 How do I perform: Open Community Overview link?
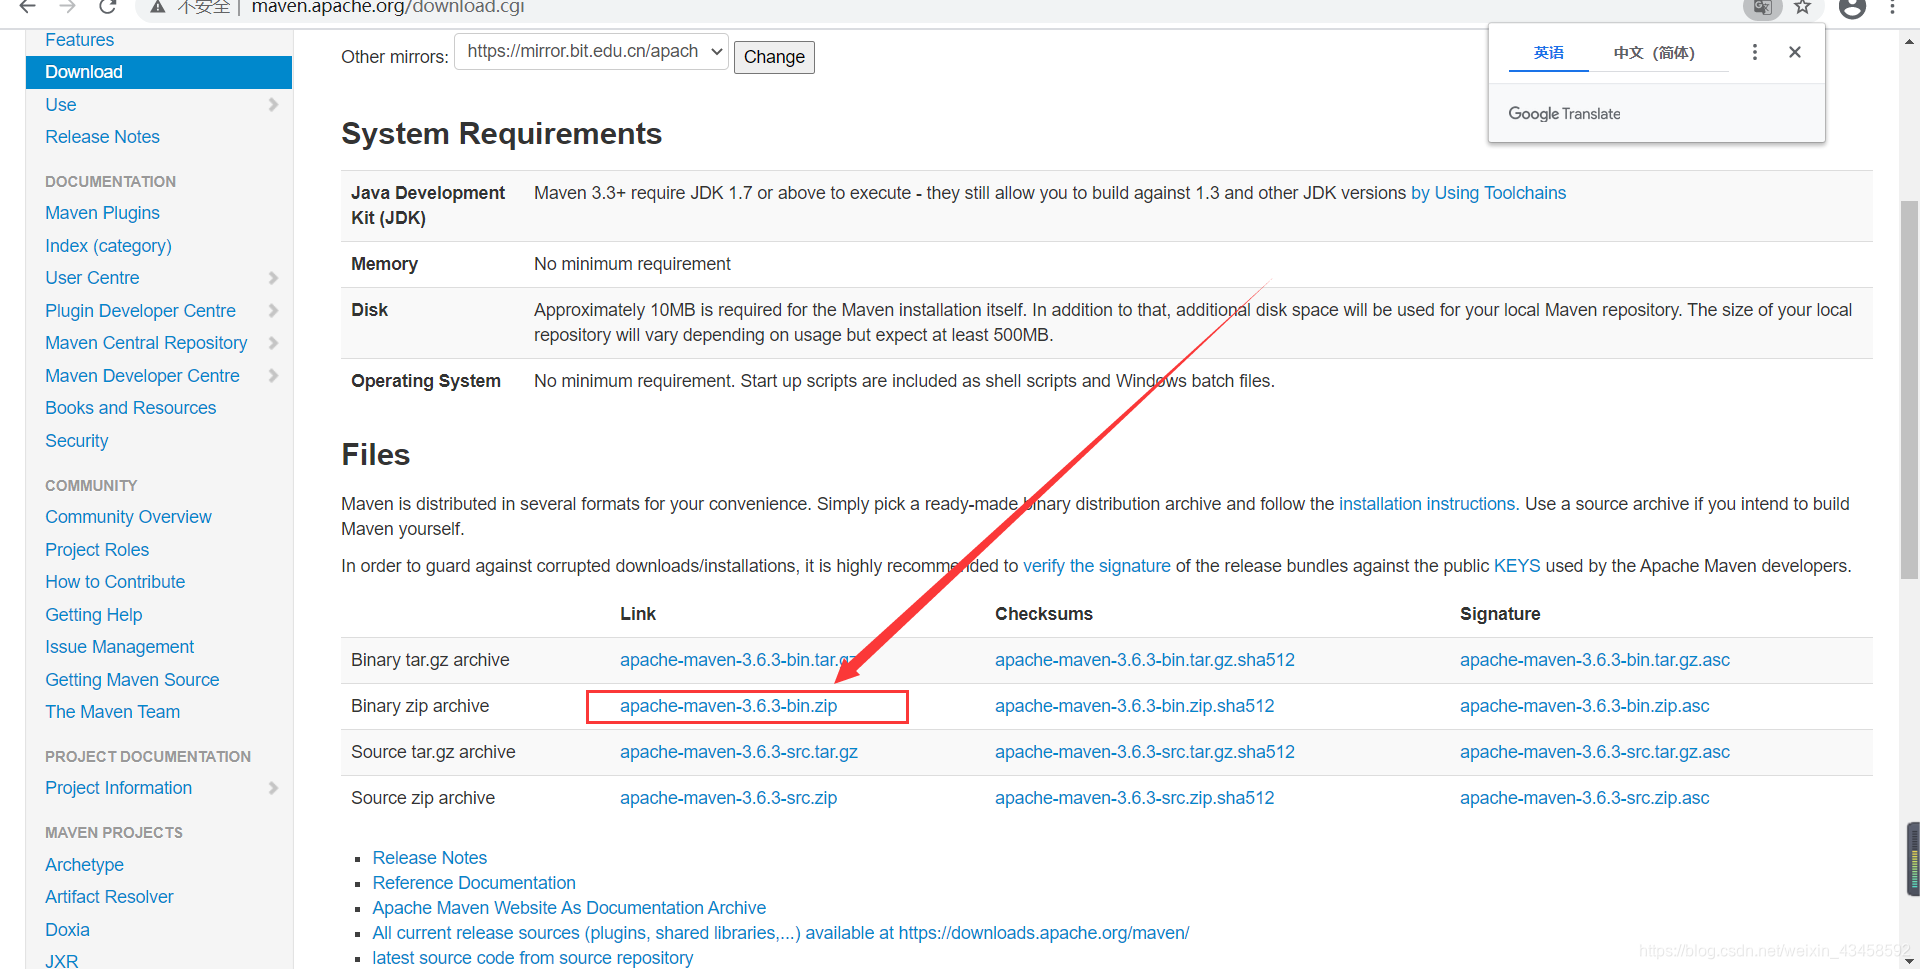[x=128, y=517]
